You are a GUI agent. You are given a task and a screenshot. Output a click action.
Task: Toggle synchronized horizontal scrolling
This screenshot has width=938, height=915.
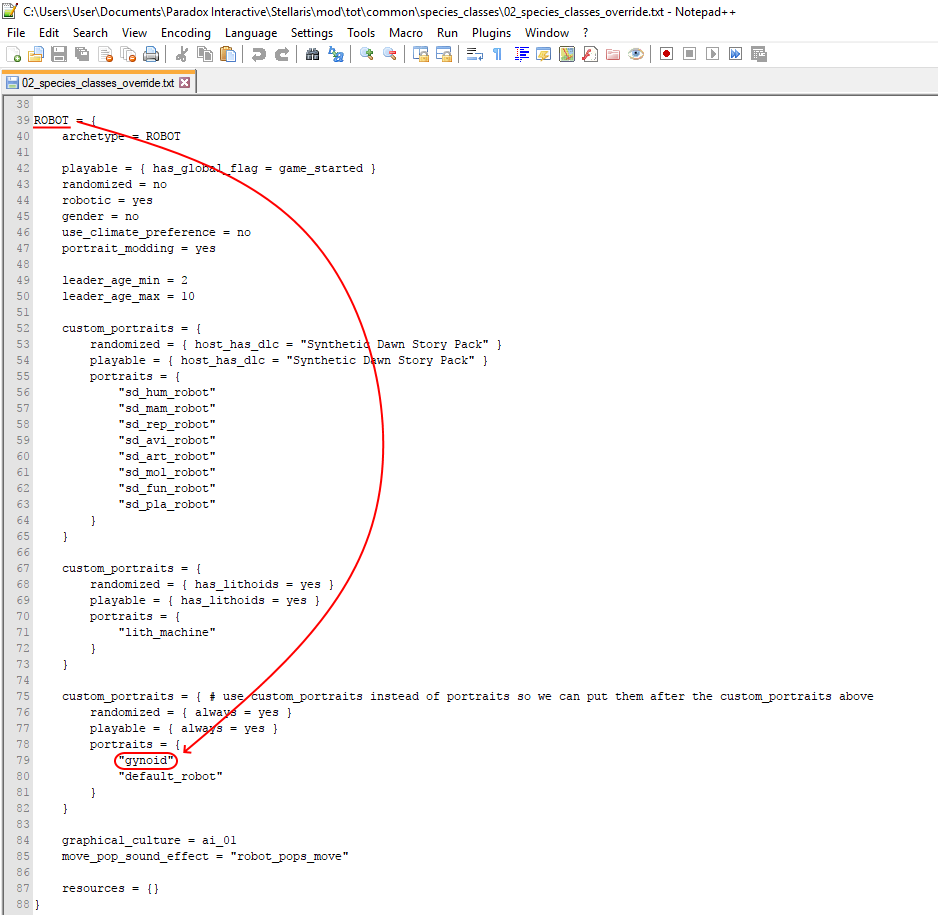point(444,54)
